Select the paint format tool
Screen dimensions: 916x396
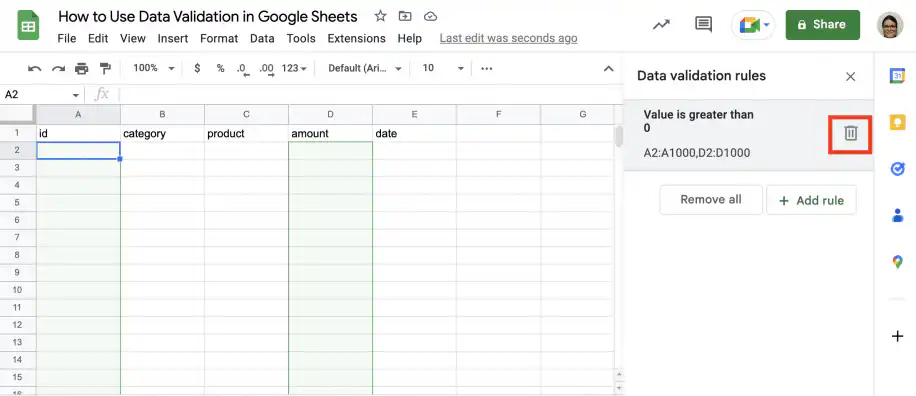[105, 68]
